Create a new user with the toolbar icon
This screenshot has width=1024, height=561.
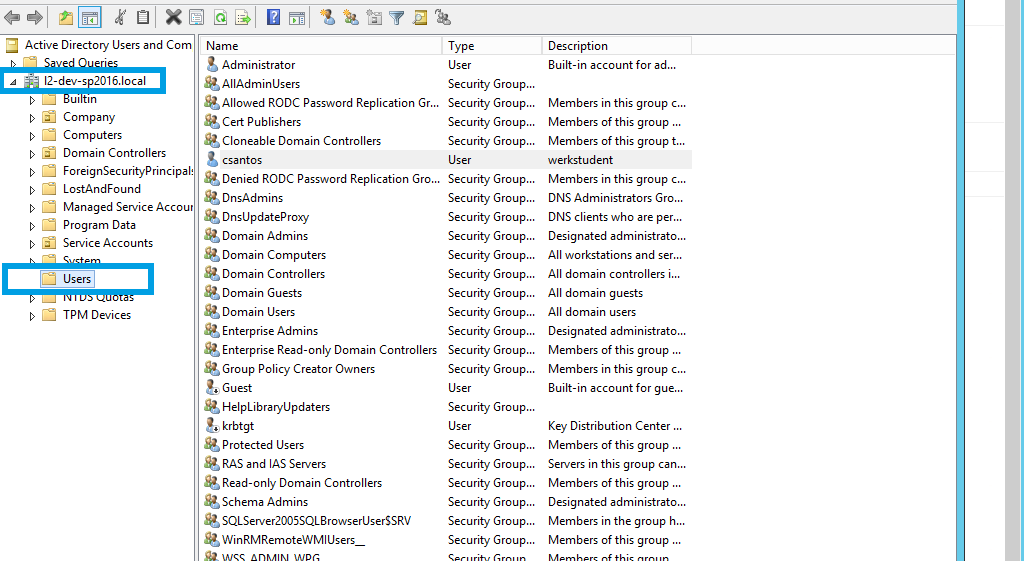click(327, 17)
